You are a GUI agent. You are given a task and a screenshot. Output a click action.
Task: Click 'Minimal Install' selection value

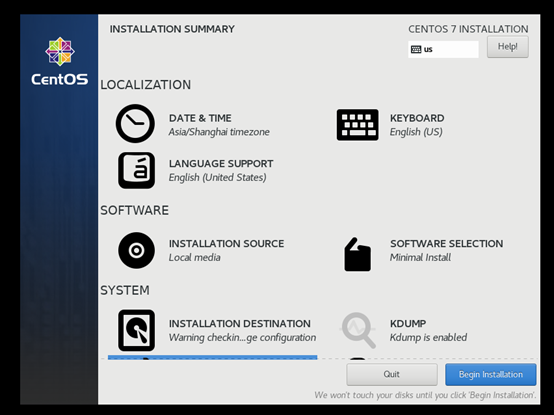click(420, 257)
